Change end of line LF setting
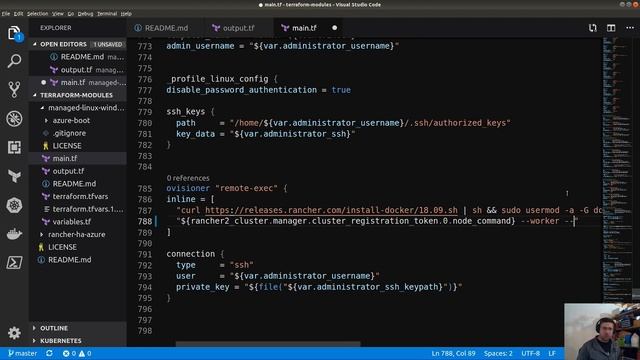 pyautogui.click(x=552, y=353)
